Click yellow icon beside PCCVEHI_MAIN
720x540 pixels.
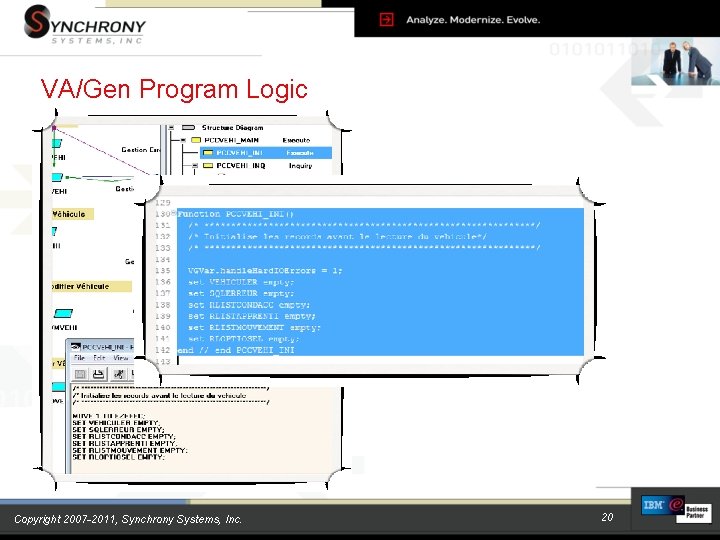coord(196,140)
